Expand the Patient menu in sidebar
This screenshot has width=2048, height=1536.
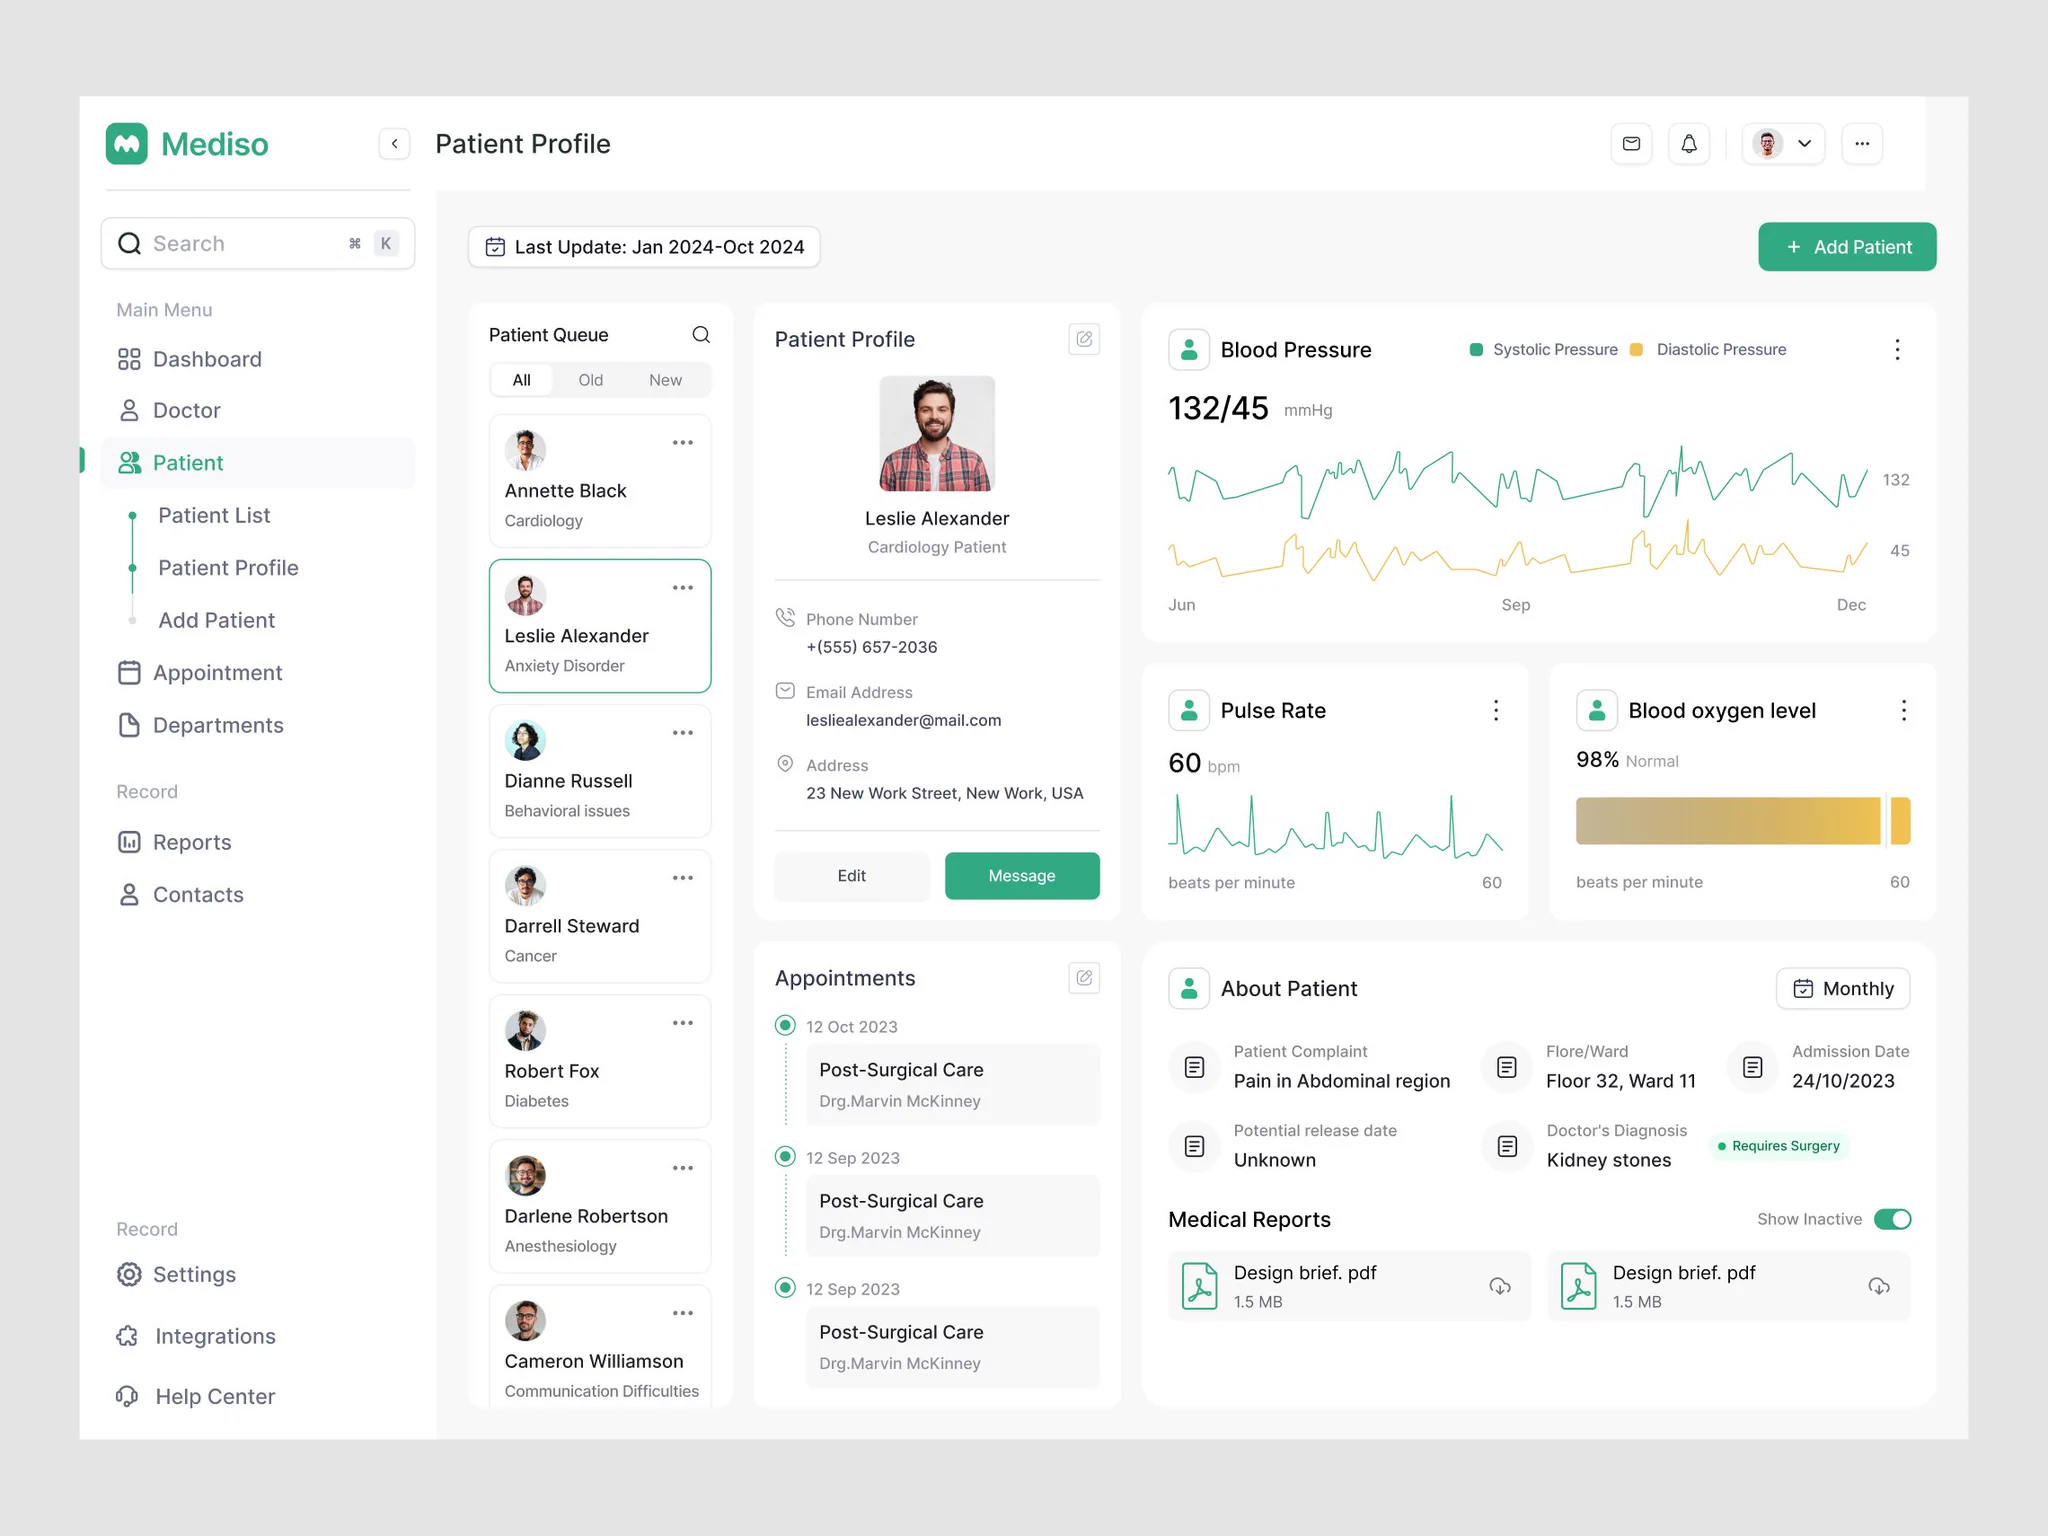tap(258, 463)
